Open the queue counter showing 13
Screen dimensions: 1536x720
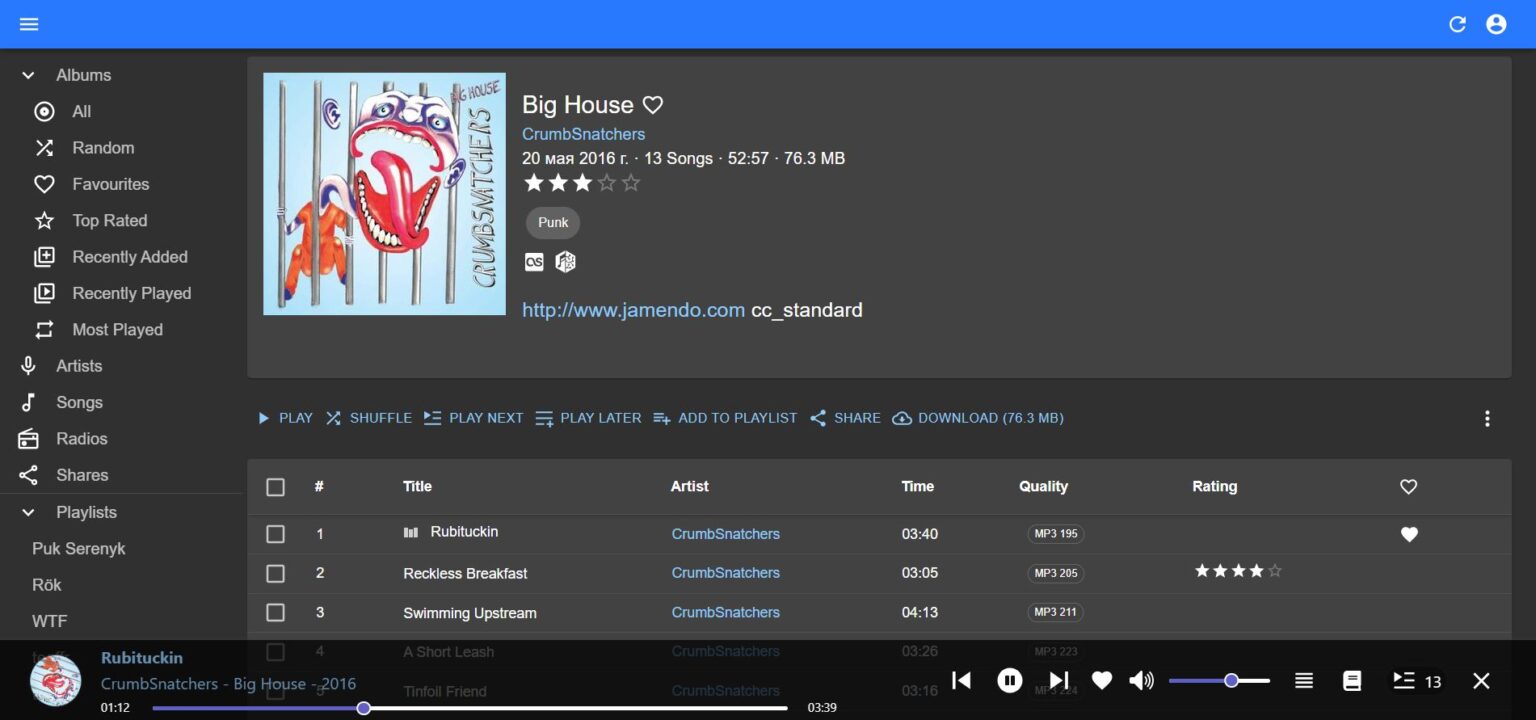tap(1418, 681)
